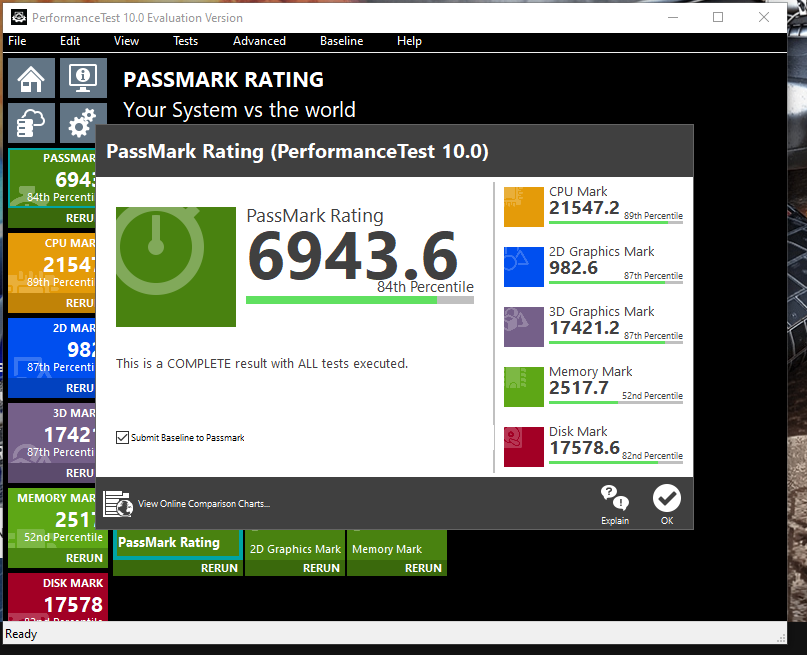Screen dimensions: 807x655
Task: Click RERUN under PassMark Rating tile
Action: (219, 568)
